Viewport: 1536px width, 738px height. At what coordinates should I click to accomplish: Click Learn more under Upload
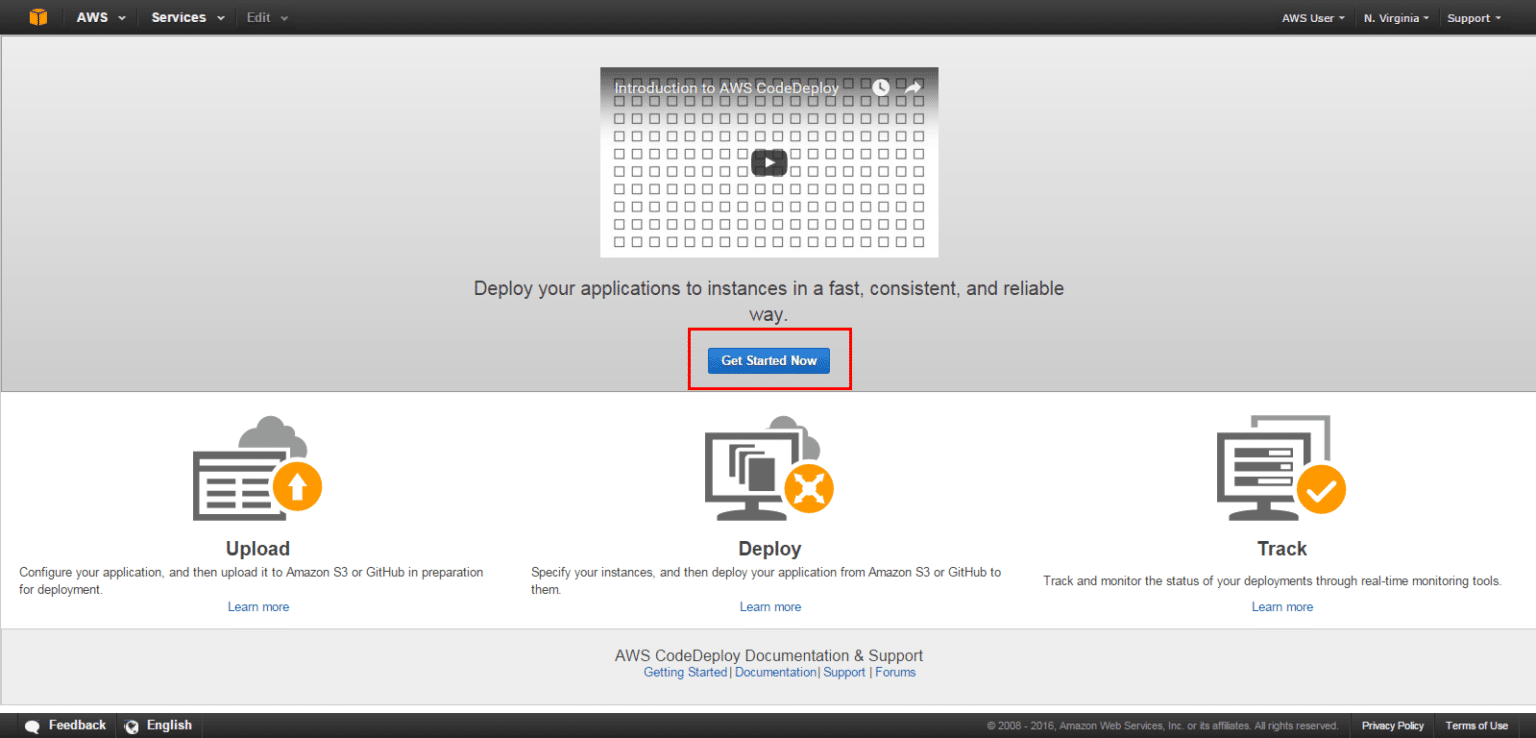coord(258,607)
